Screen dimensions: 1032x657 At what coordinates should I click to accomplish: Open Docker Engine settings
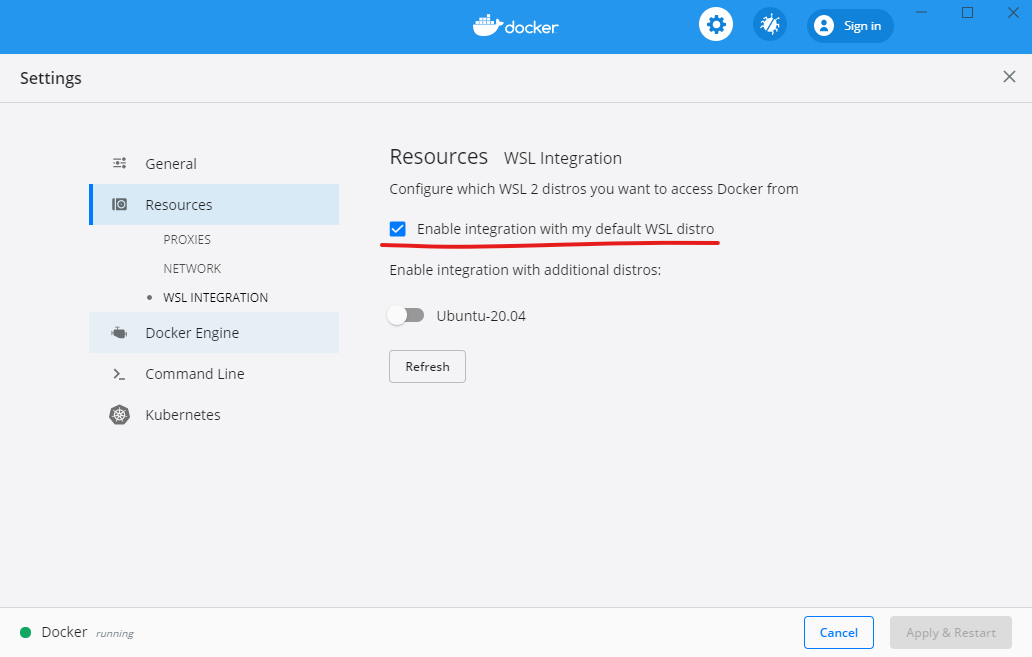(214, 332)
